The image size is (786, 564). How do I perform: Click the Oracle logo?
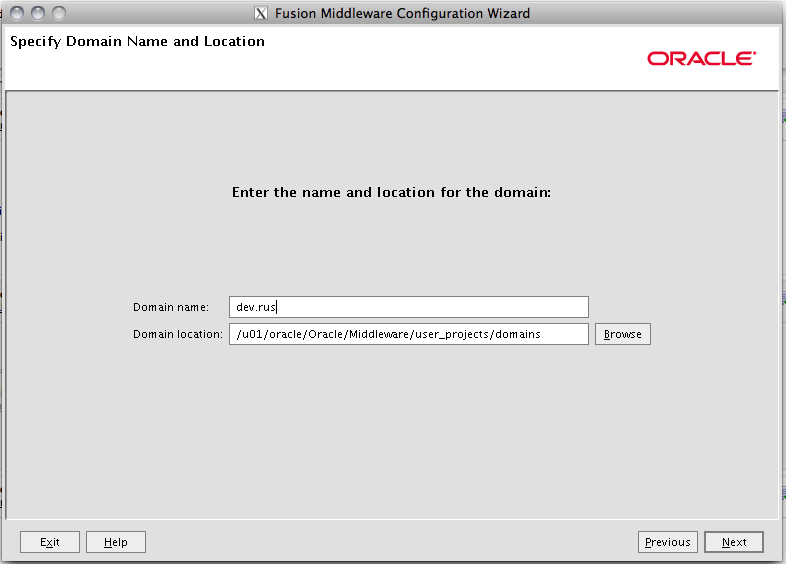pos(701,59)
